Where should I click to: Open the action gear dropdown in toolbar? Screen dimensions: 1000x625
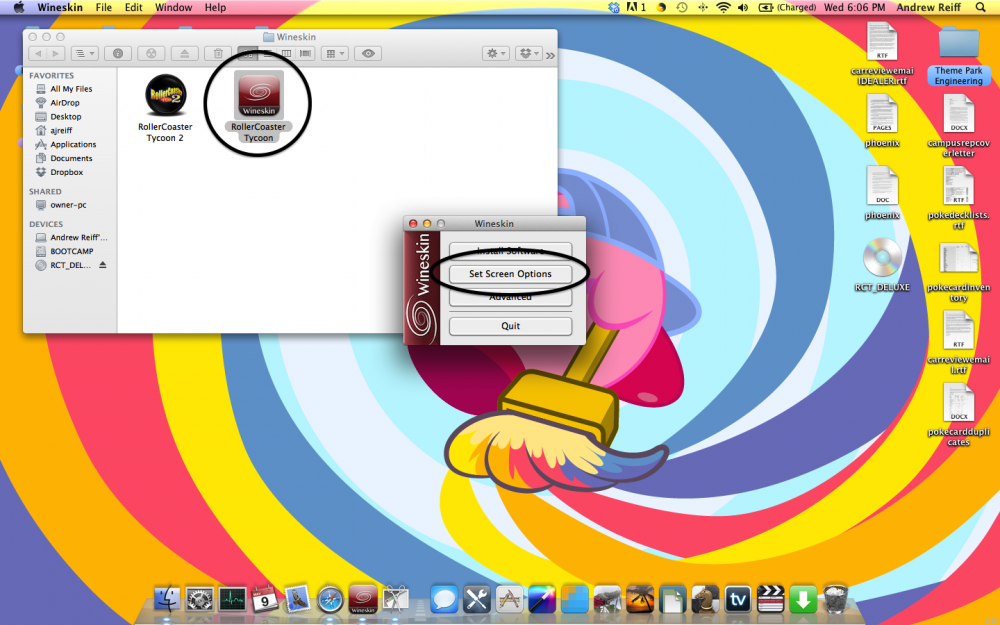(x=495, y=53)
